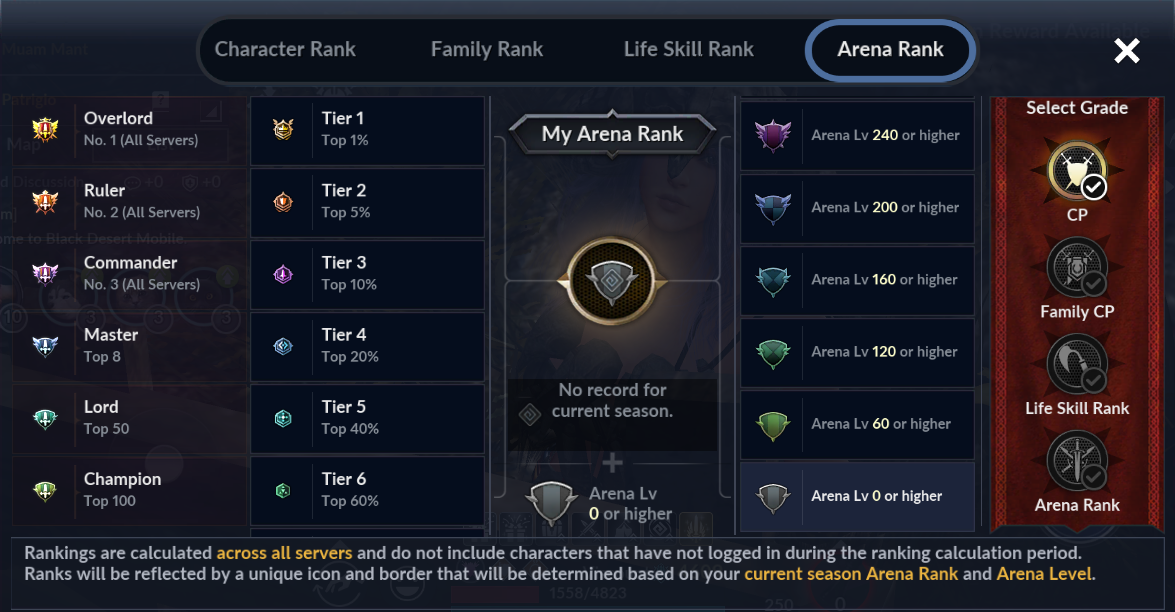Select the Life Skill Rank grade icon
Image resolution: width=1175 pixels, height=612 pixels.
click(1077, 364)
